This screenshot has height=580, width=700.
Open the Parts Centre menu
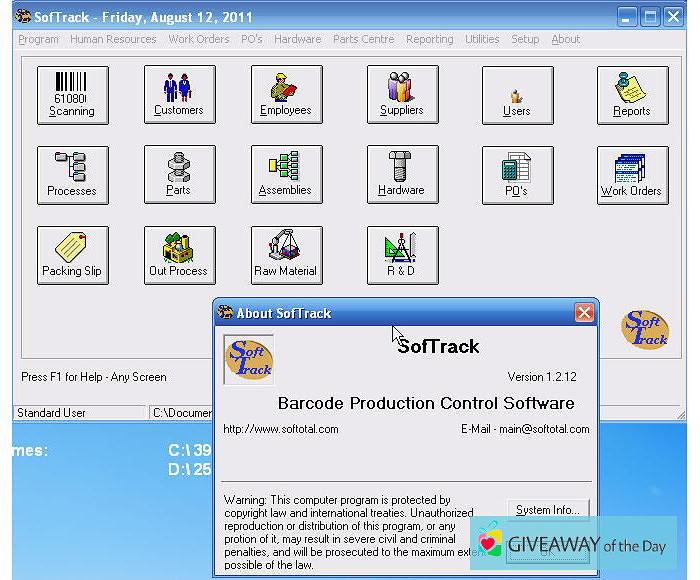[364, 39]
